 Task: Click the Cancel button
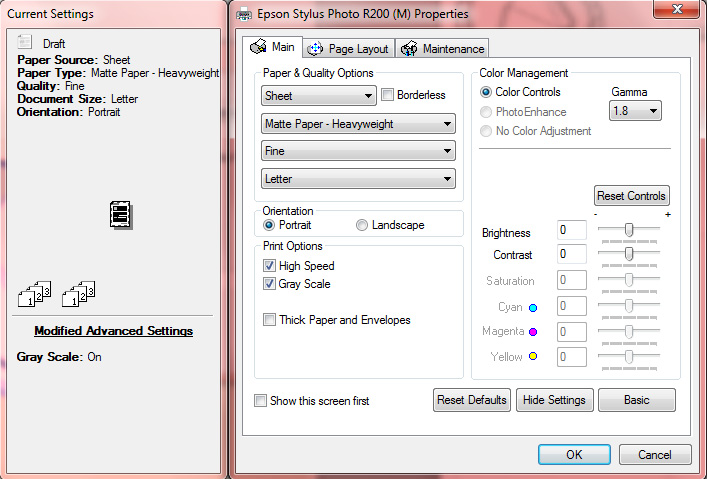pyautogui.click(x=655, y=454)
